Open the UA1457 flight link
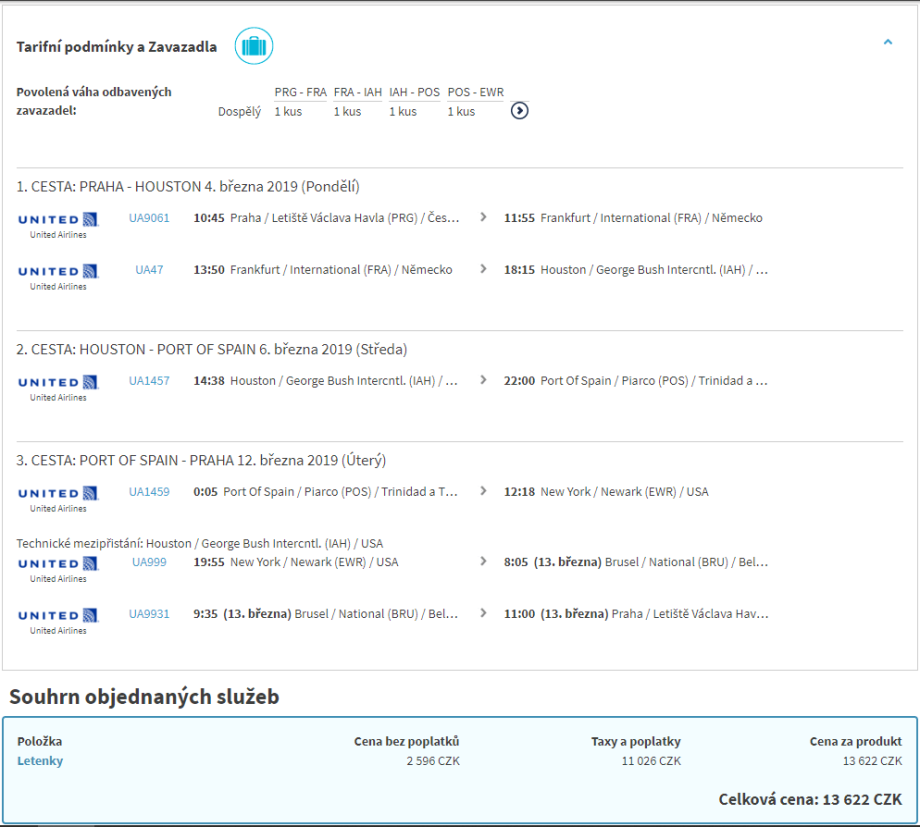The height and width of the screenshot is (827, 920). (x=149, y=381)
